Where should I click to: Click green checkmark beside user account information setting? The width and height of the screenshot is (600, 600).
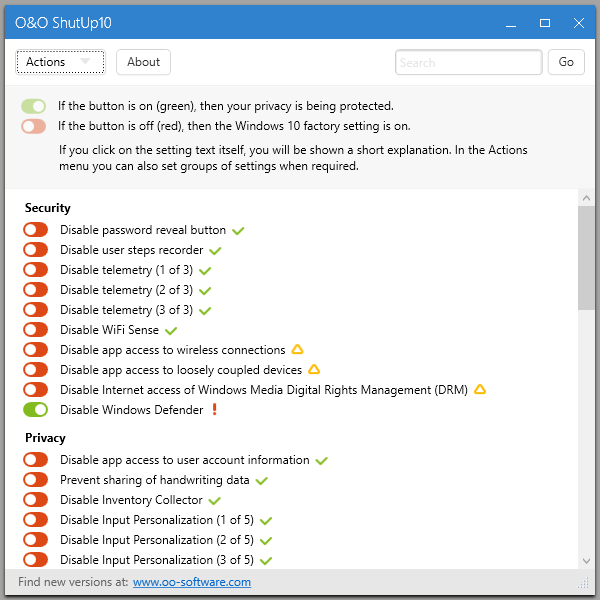click(x=321, y=461)
